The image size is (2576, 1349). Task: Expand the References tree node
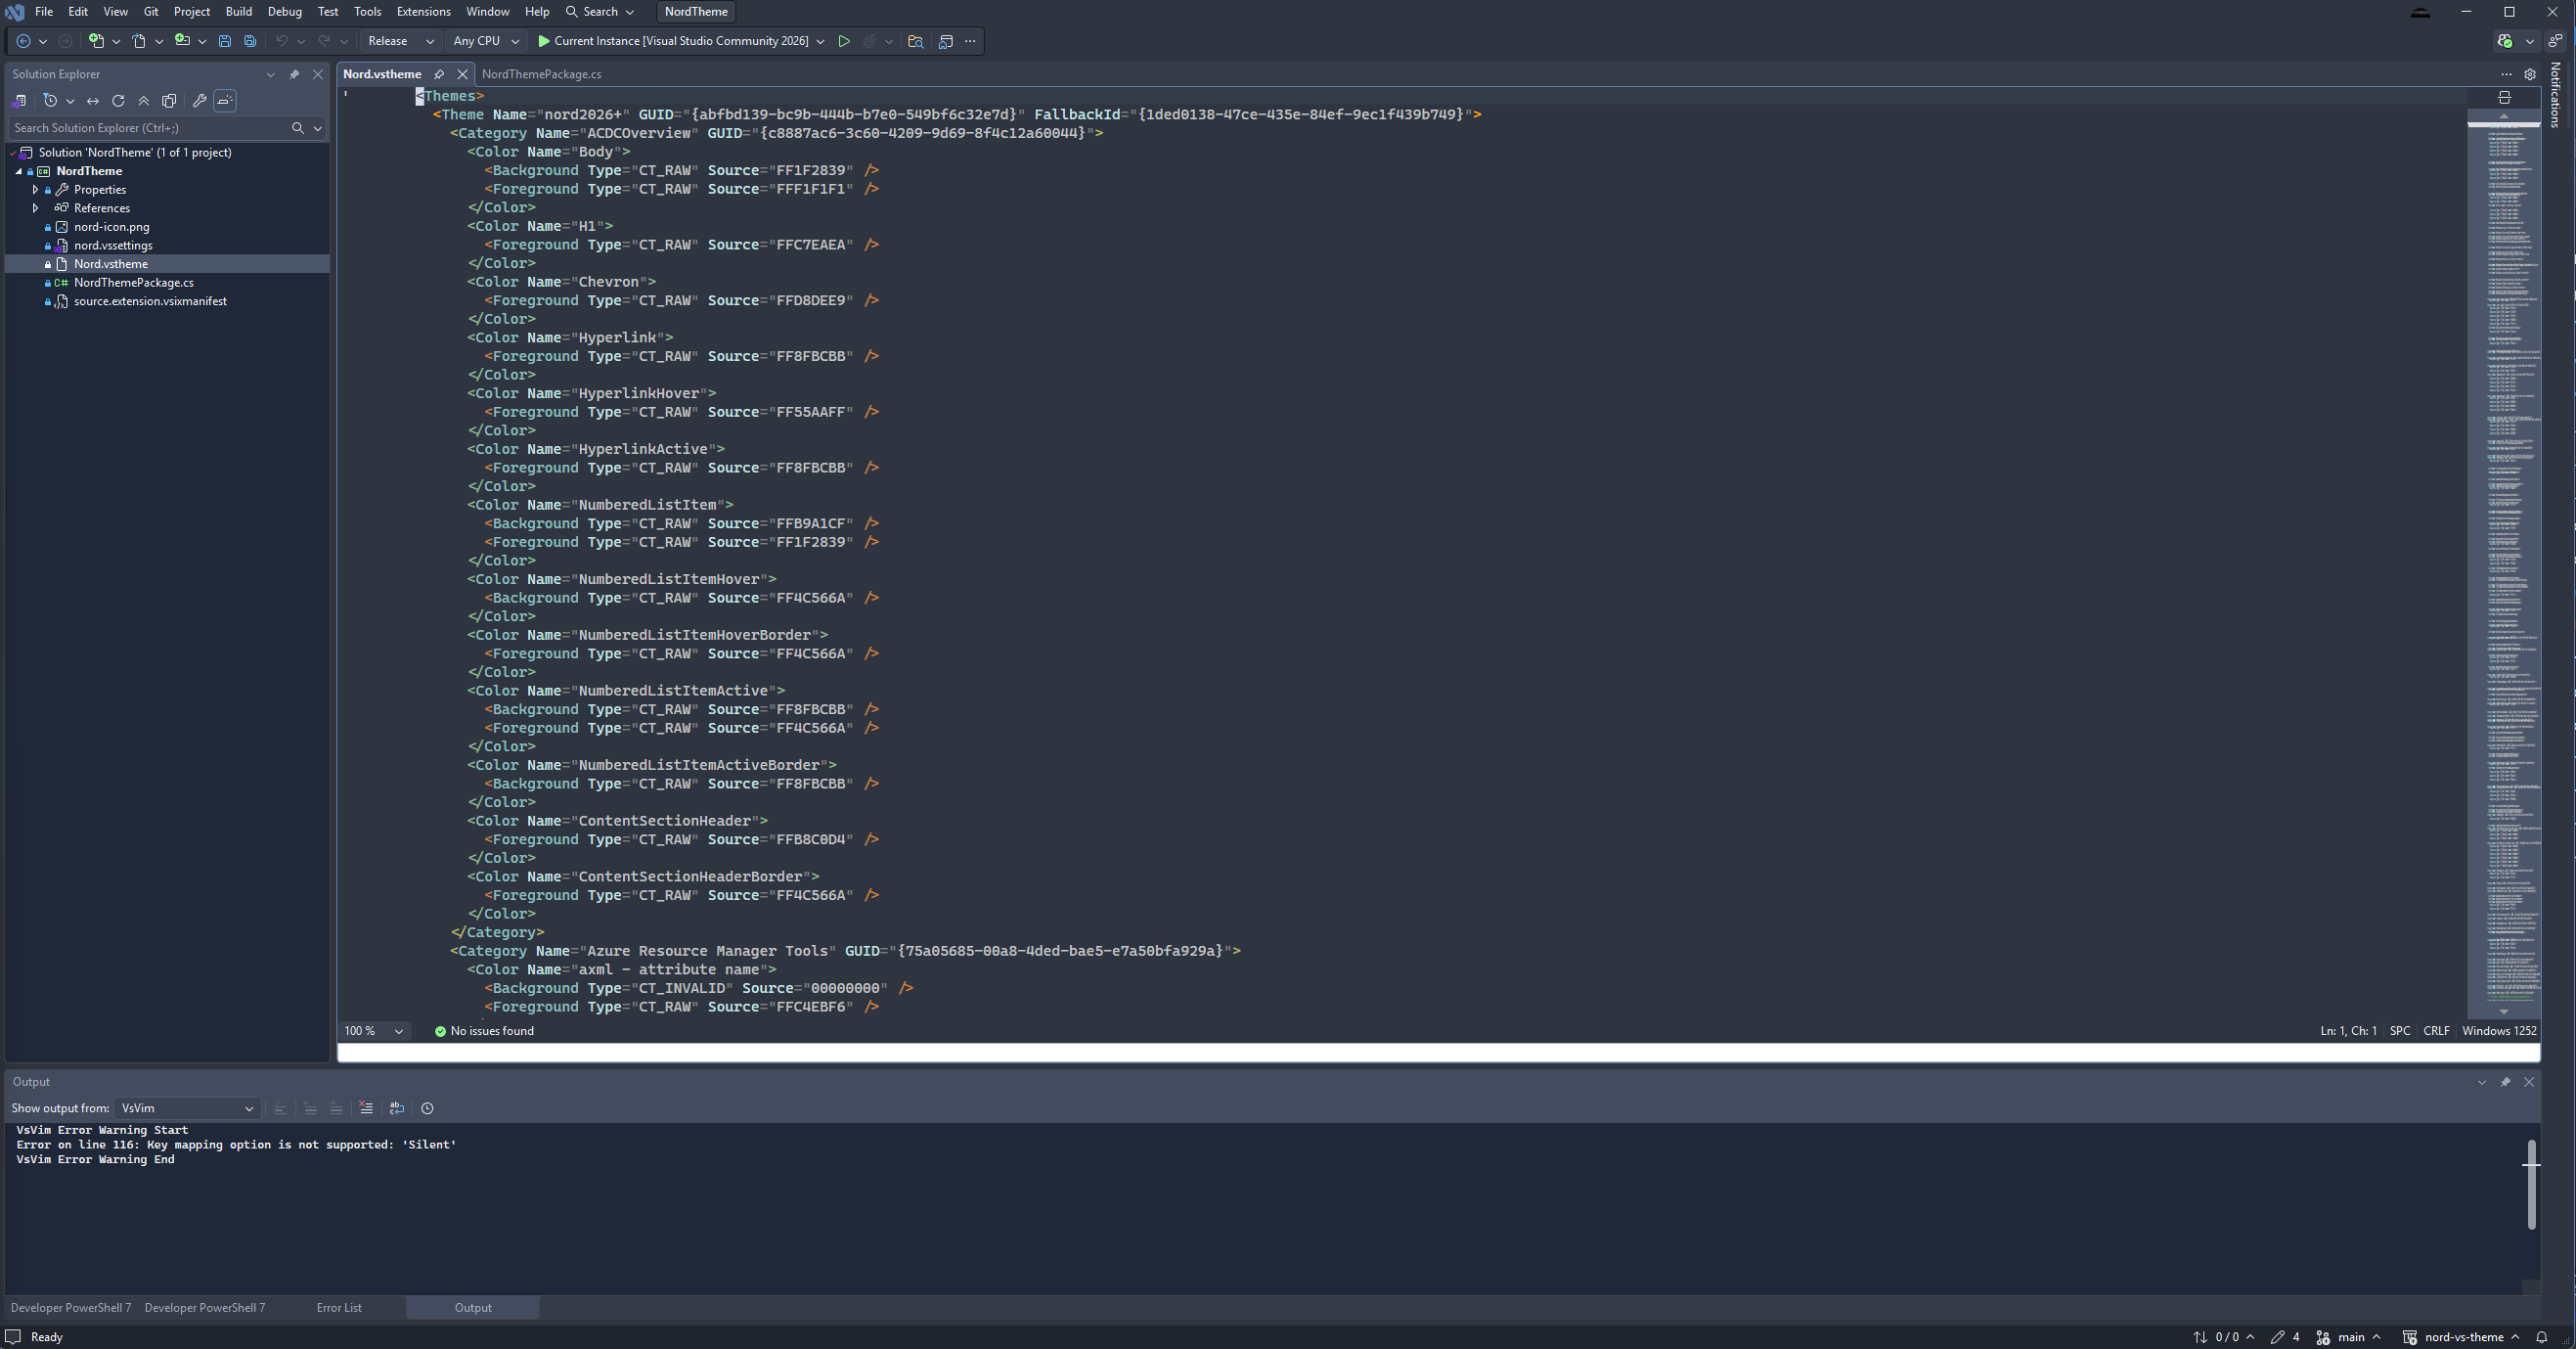36,208
